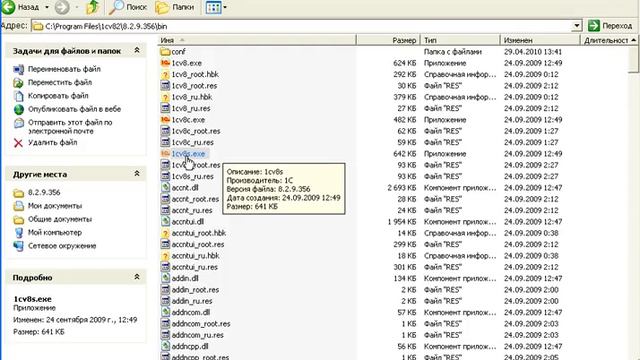Click 'Удалить файл' task link
This screenshot has height=360, width=640.
pos(52,142)
